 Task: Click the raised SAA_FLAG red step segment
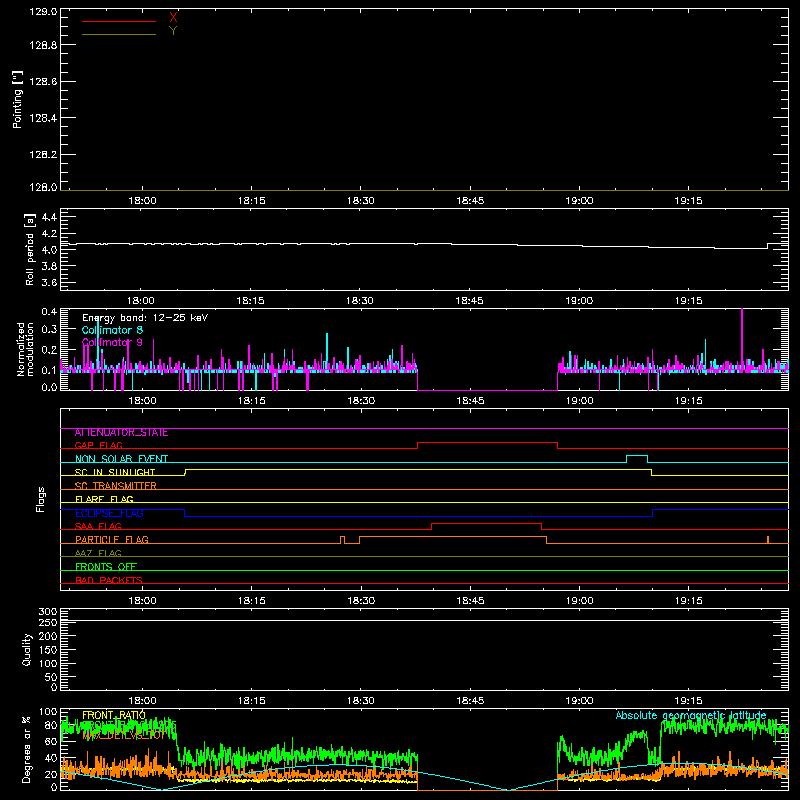(486, 523)
